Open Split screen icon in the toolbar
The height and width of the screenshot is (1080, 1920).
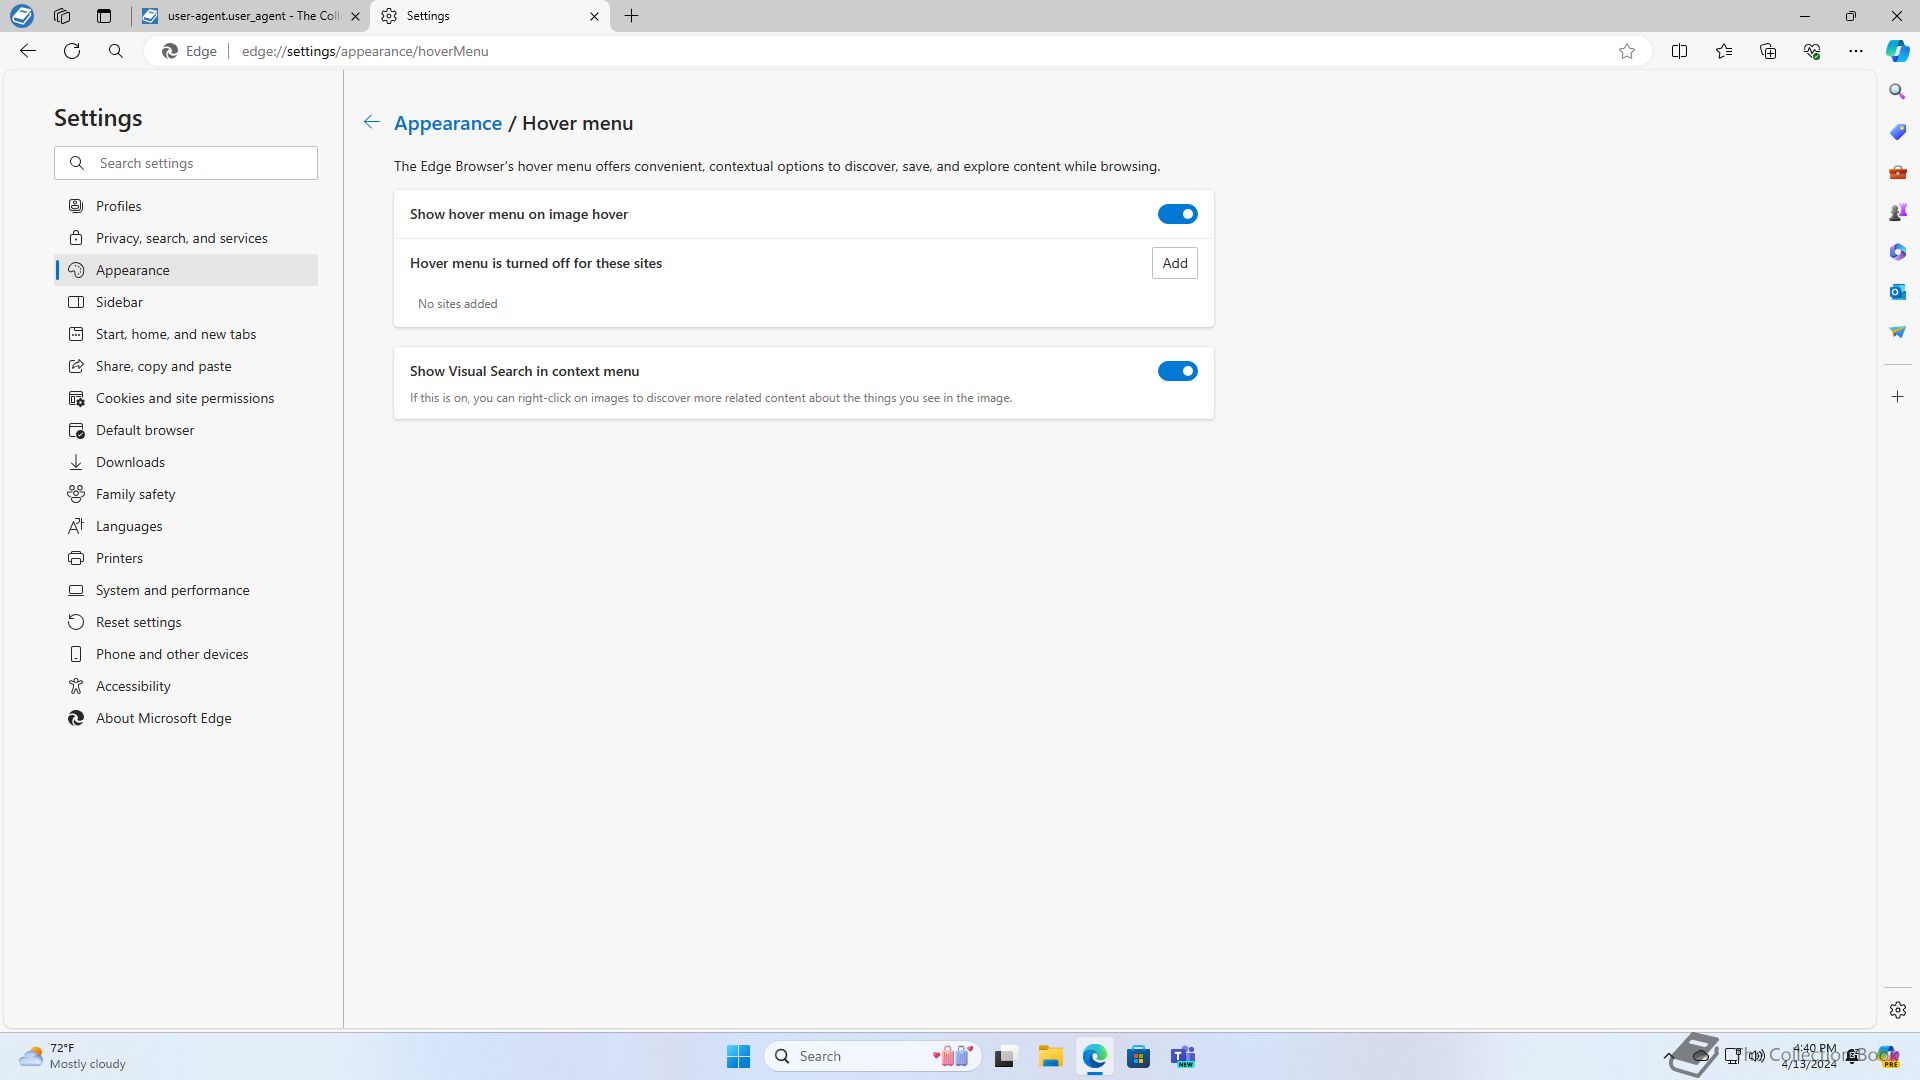pos(1680,51)
